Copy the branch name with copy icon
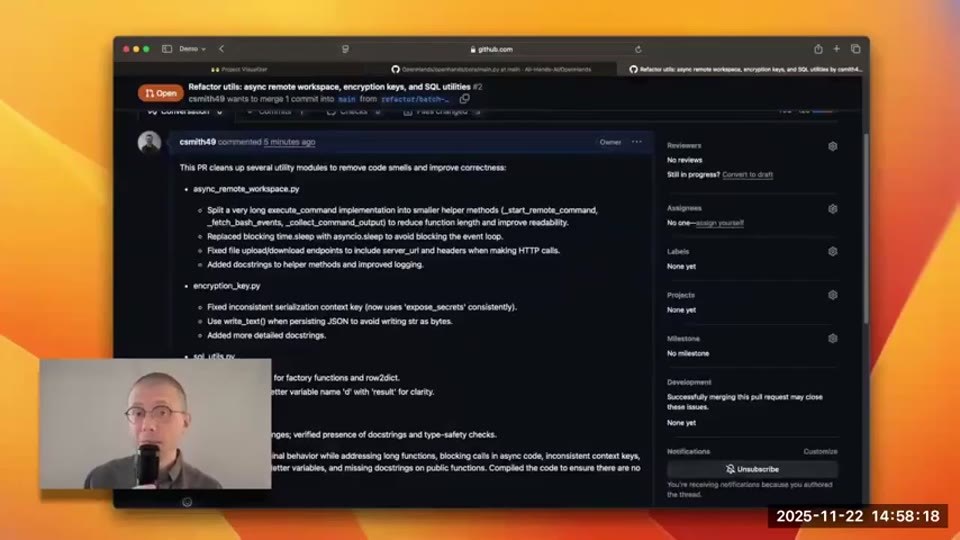Screen dimensions: 960x540 tap(465, 99)
